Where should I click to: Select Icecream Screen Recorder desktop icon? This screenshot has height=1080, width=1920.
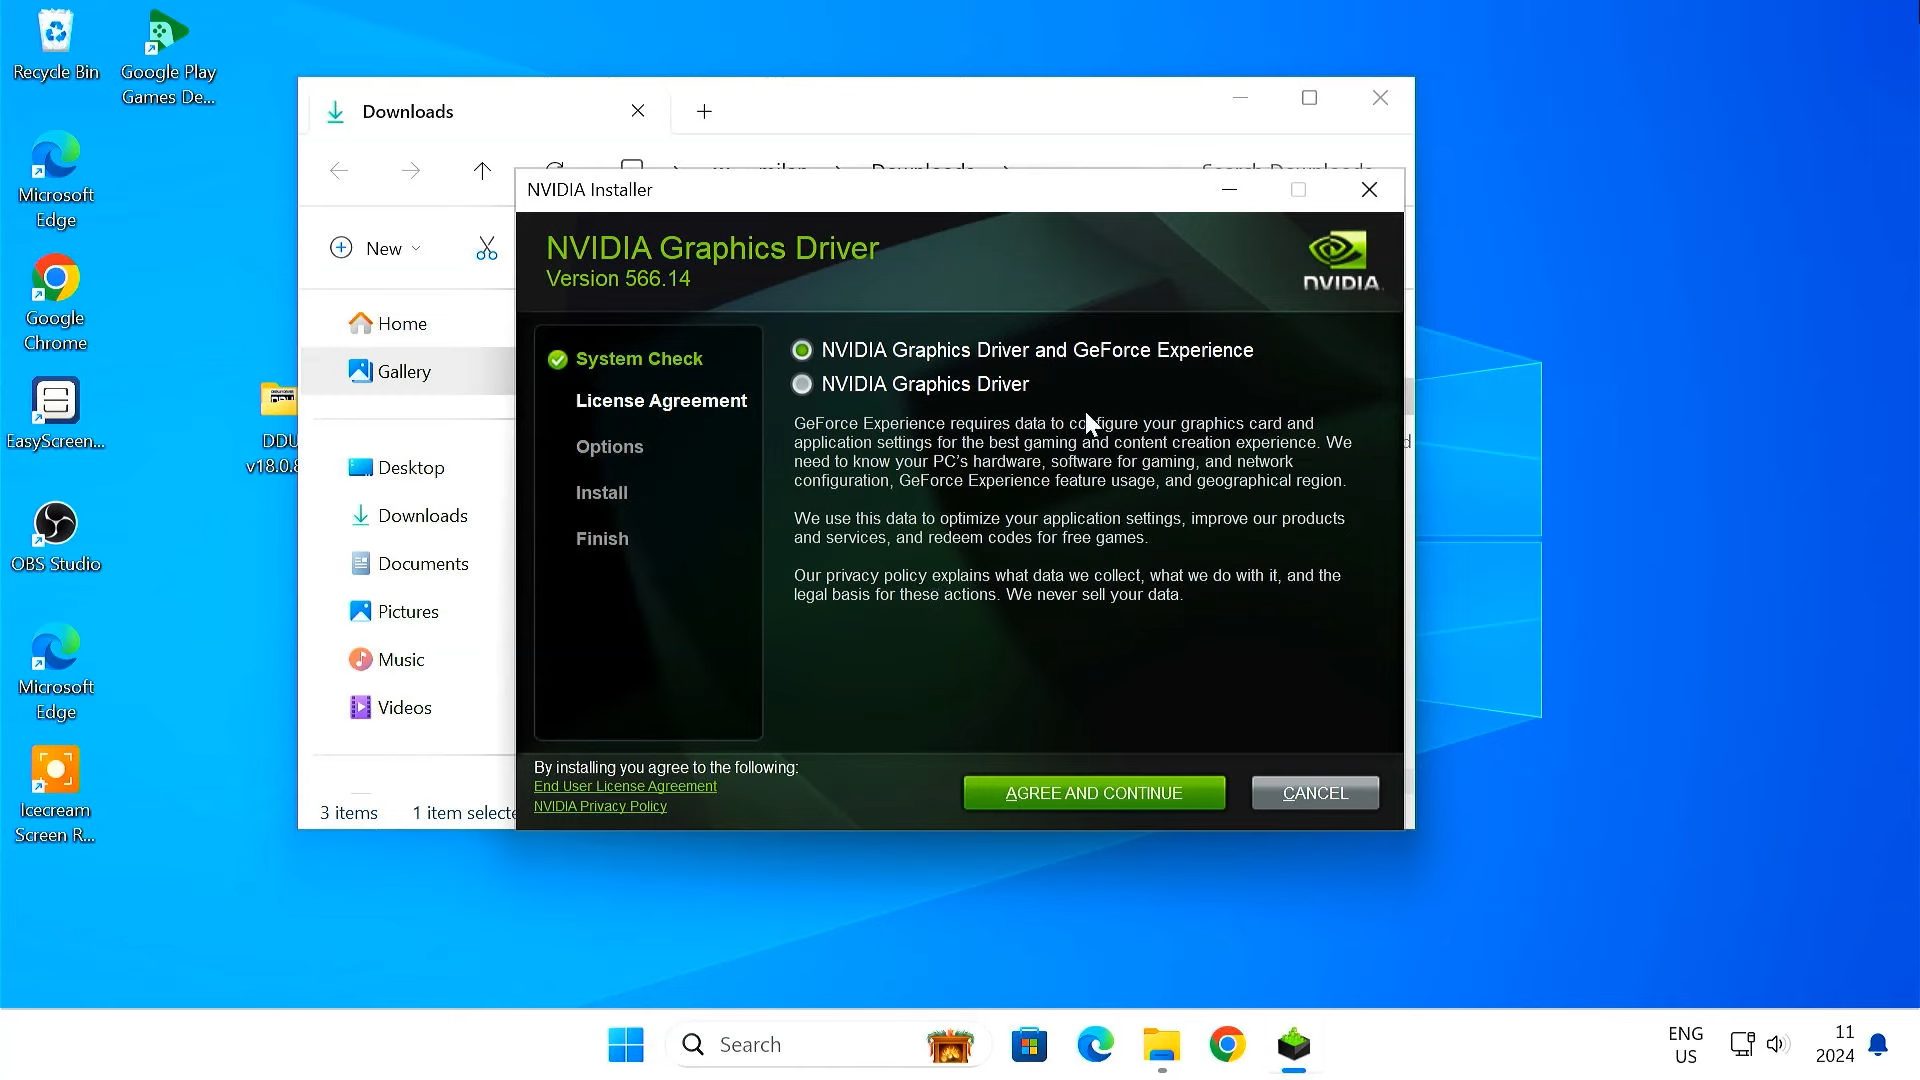click(56, 795)
